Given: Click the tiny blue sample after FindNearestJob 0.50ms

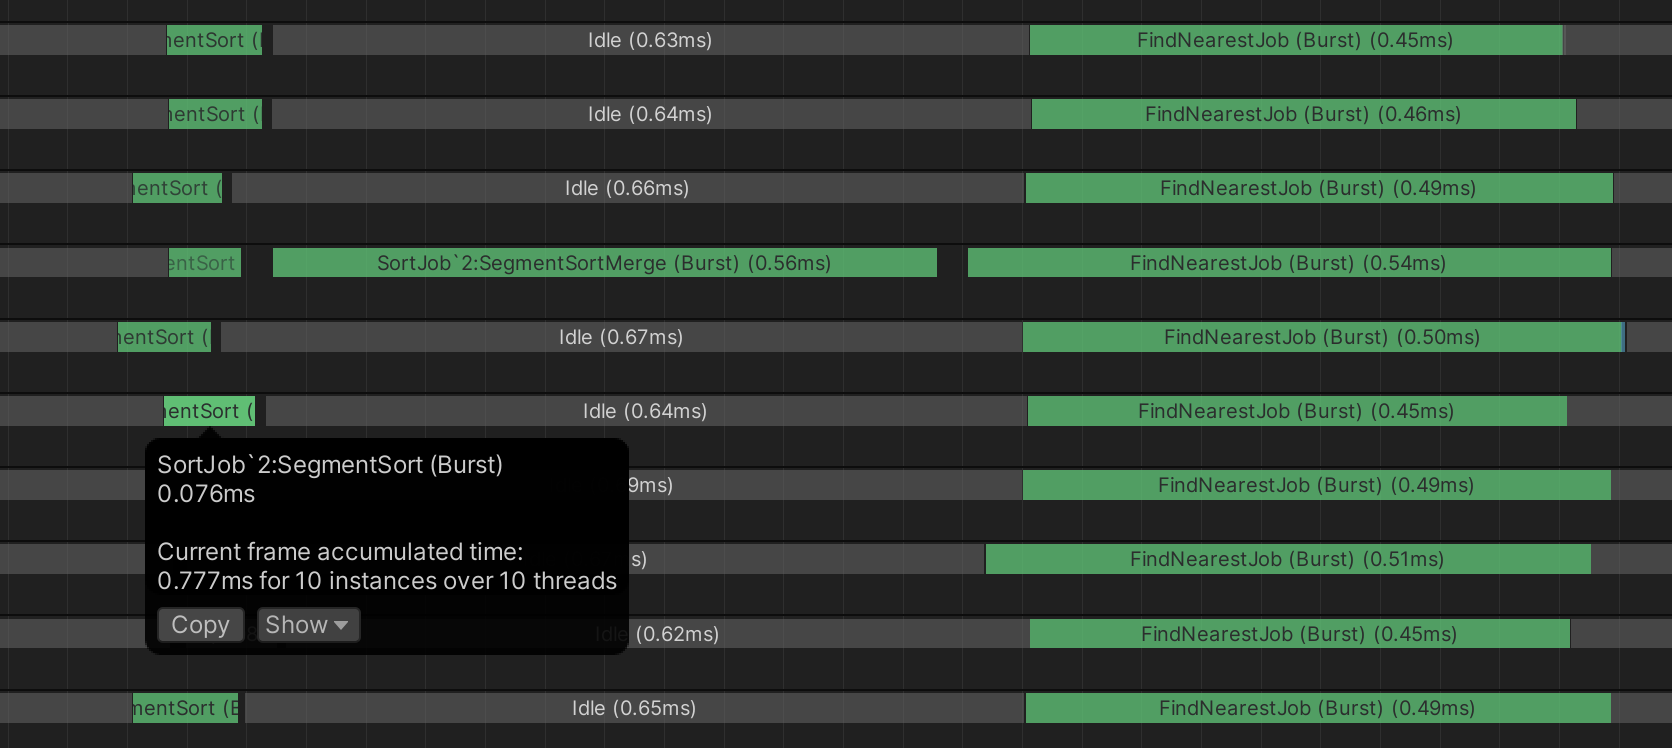Looking at the screenshot, I should pos(1624,337).
